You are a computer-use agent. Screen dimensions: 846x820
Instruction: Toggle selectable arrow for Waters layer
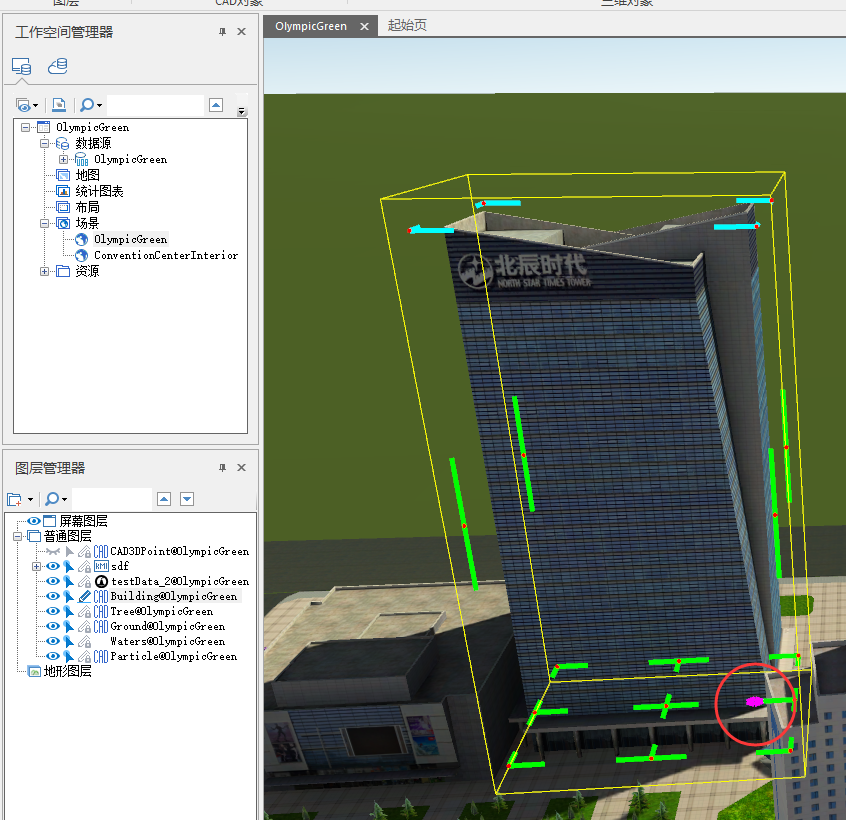point(69,641)
